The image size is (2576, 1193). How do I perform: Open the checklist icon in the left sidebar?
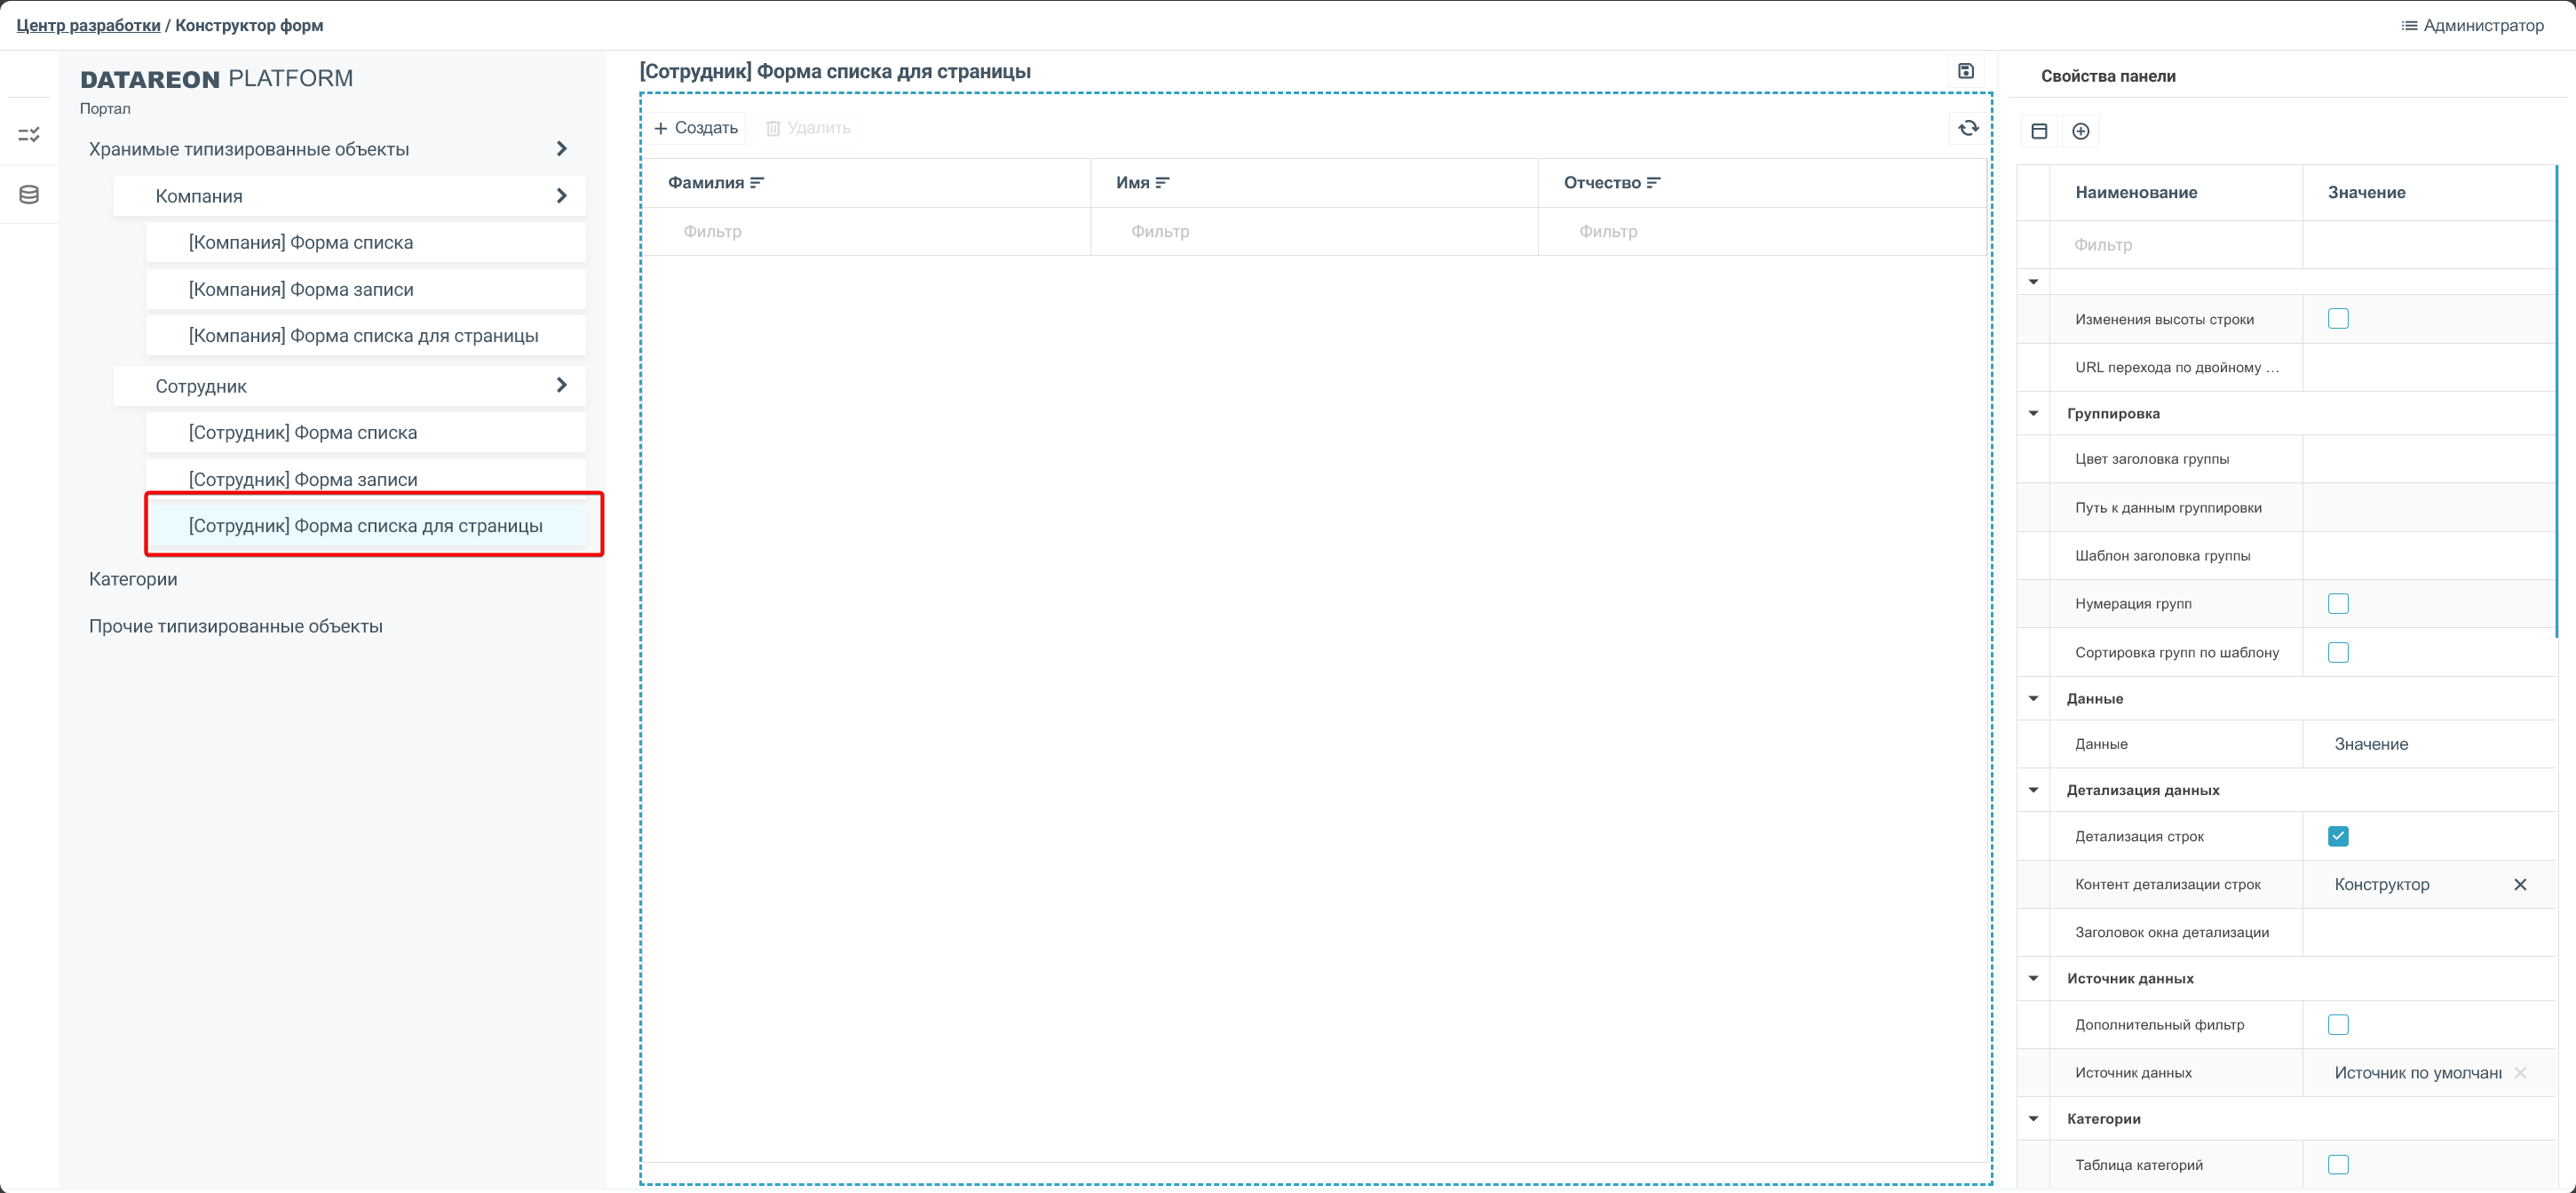(29, 134)
